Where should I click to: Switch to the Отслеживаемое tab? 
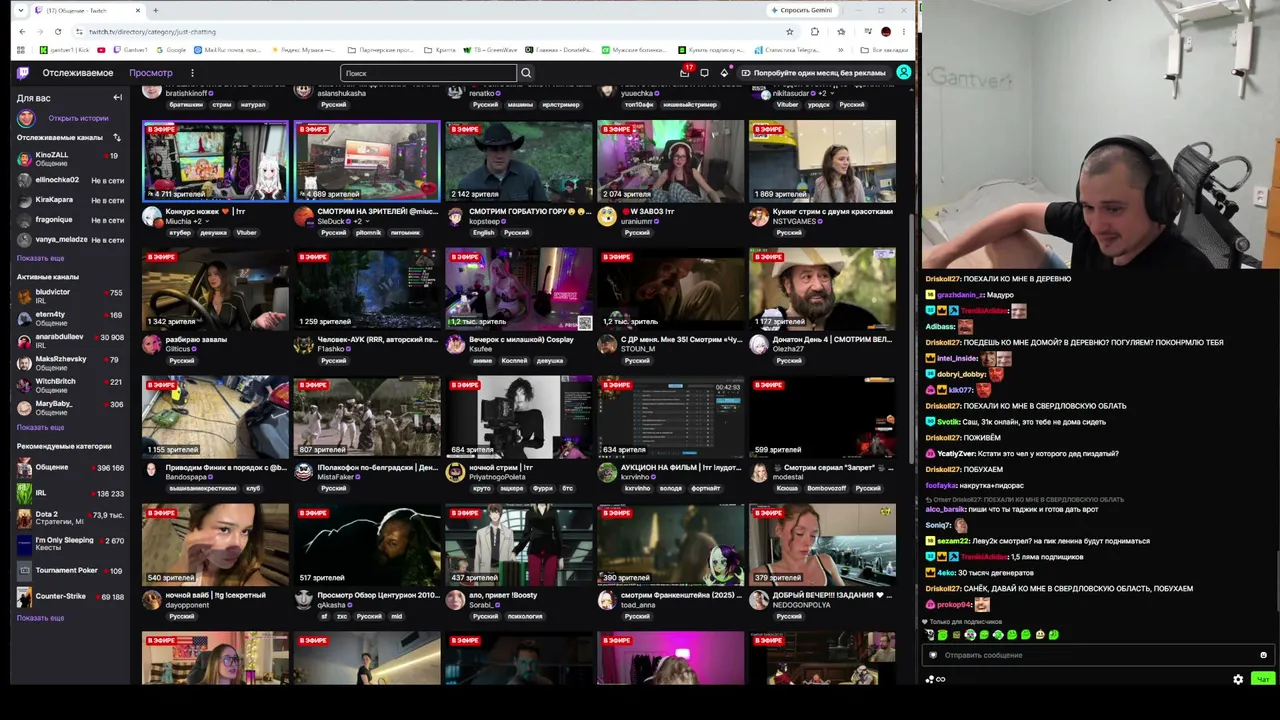coord(78,73)
